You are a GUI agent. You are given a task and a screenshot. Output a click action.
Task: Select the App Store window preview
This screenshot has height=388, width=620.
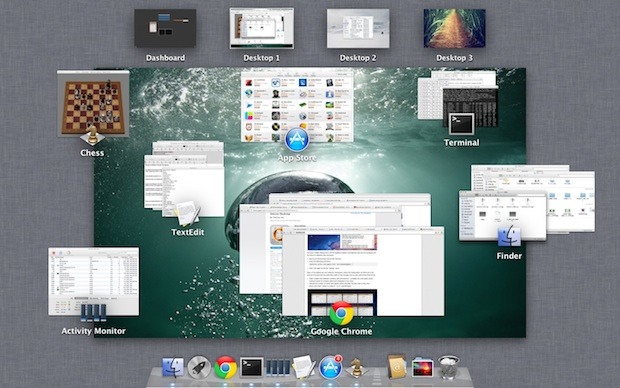tap(297, 107)
